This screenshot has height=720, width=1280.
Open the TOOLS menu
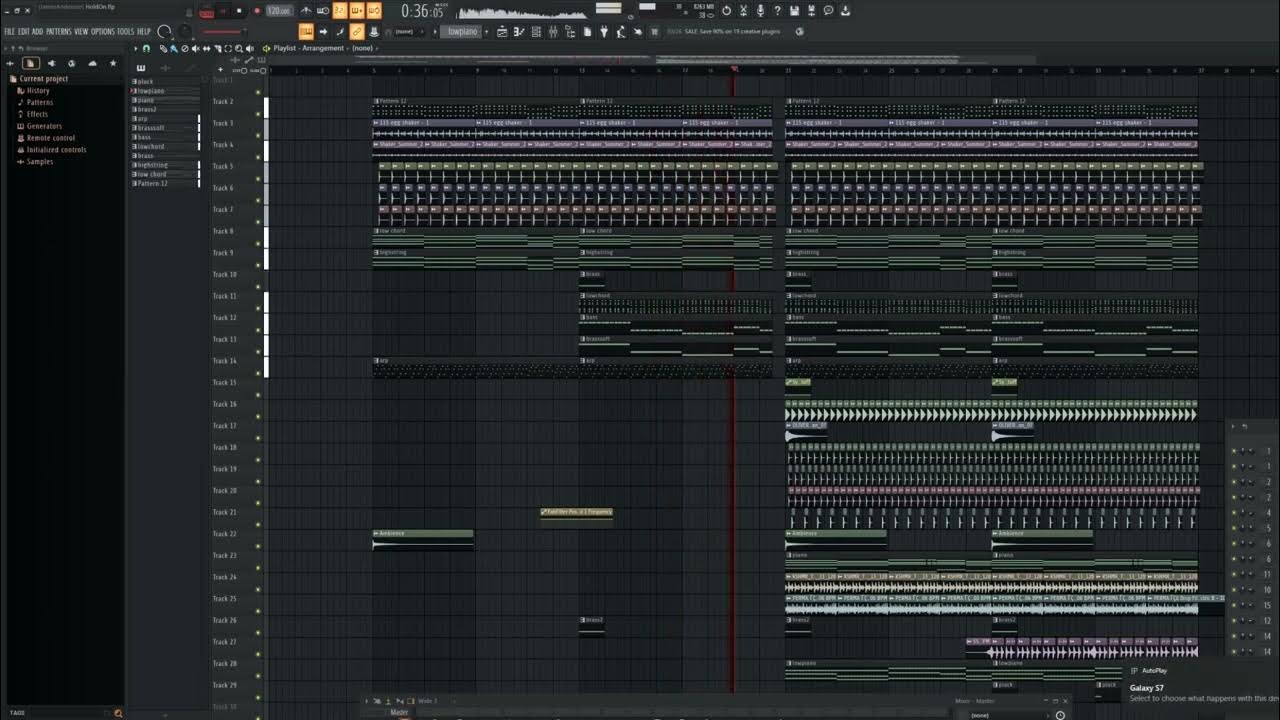coord(126,31)
